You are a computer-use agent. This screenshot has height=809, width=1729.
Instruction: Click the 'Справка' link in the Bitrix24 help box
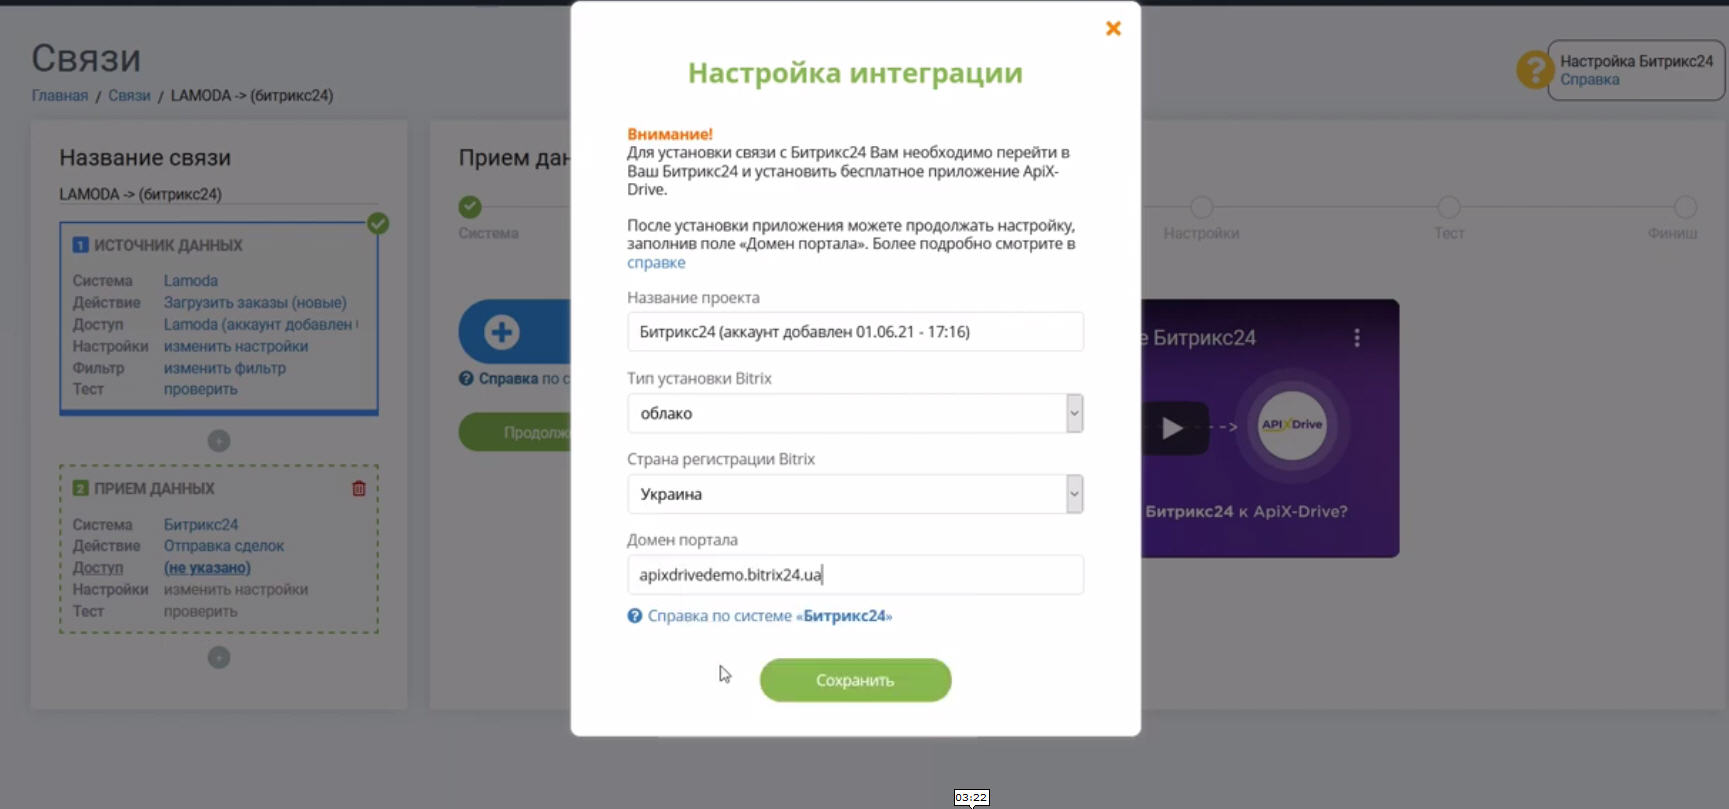click(x=1590, y=80)
